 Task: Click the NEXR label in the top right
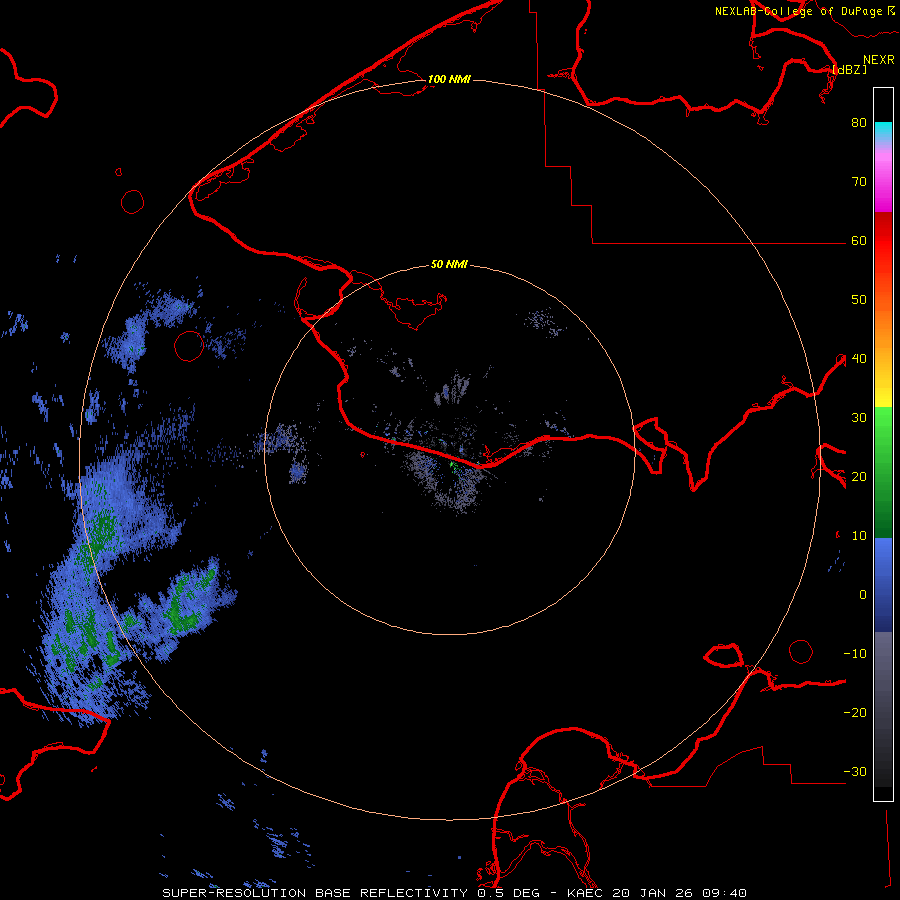click(x=879, y=60)
